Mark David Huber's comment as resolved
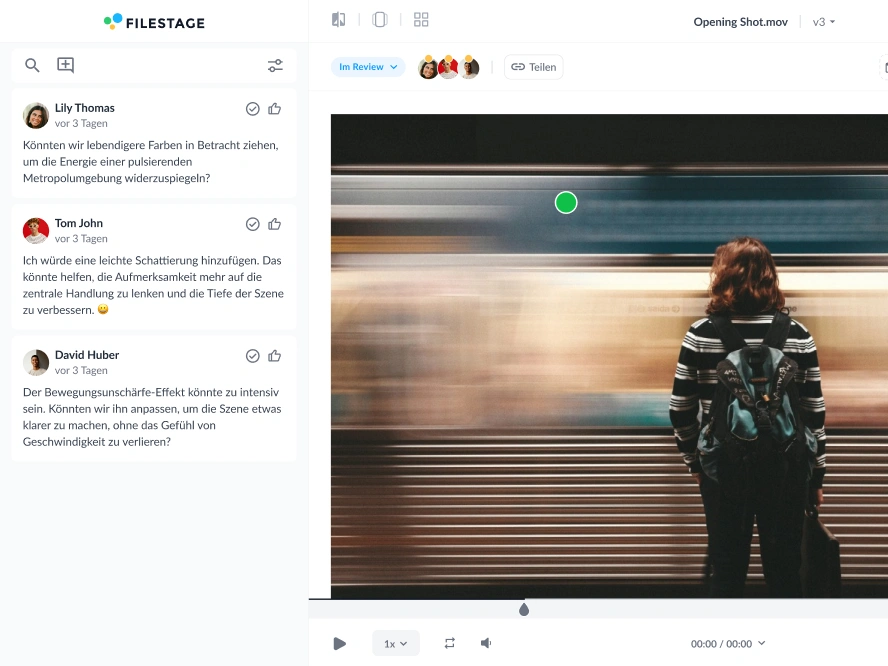888x666 pixels. 253,356
